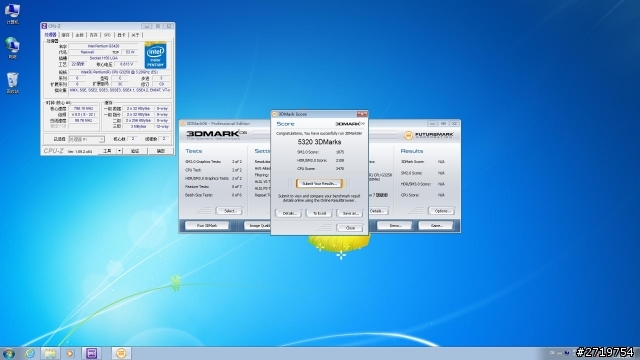Switch to the orange 3DMark06 taskbar button
The image size is (640, 360).
[121, 353]
